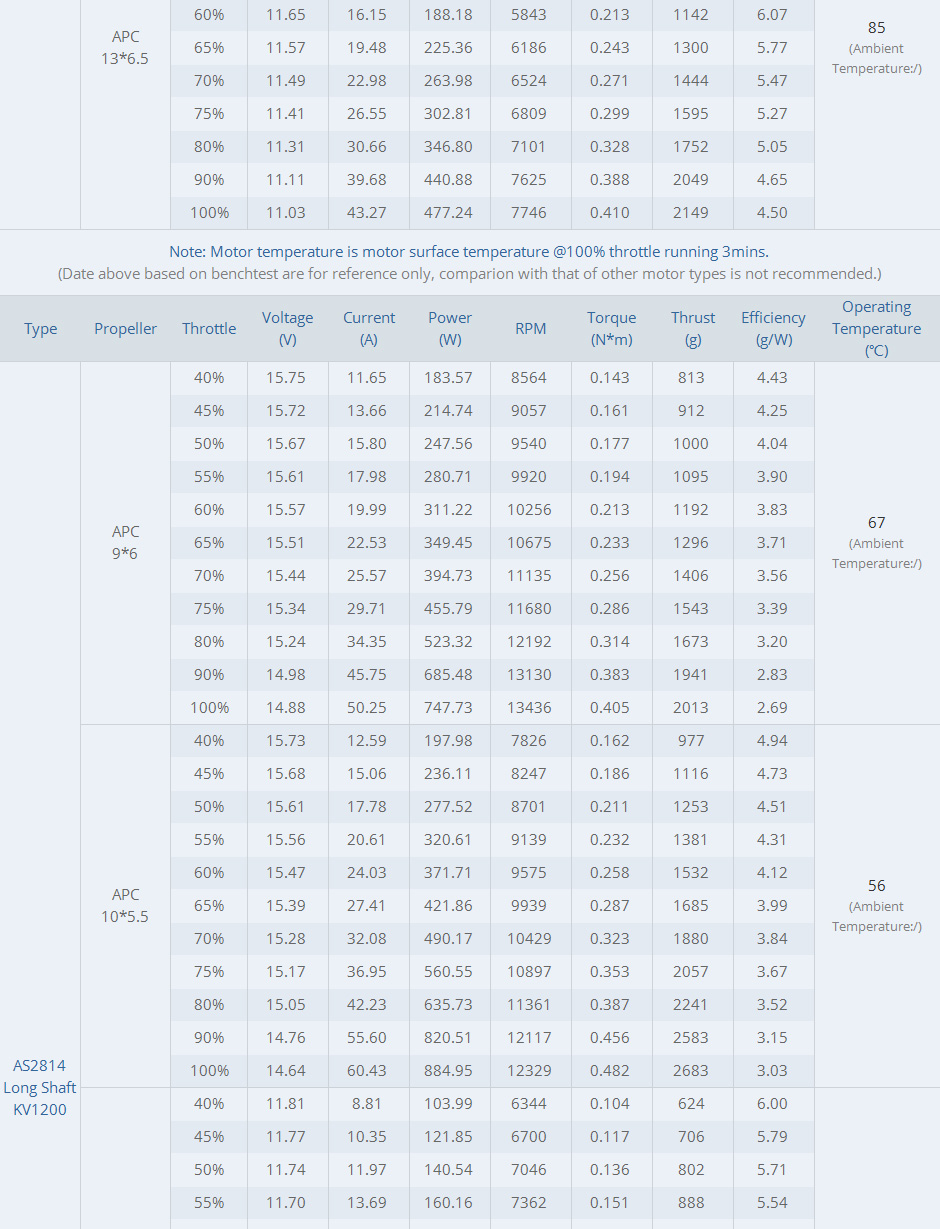The width and height of the screenshot is (940, 1229).
Task: Click the Voltage (V) column header
Action: point(288,329)
